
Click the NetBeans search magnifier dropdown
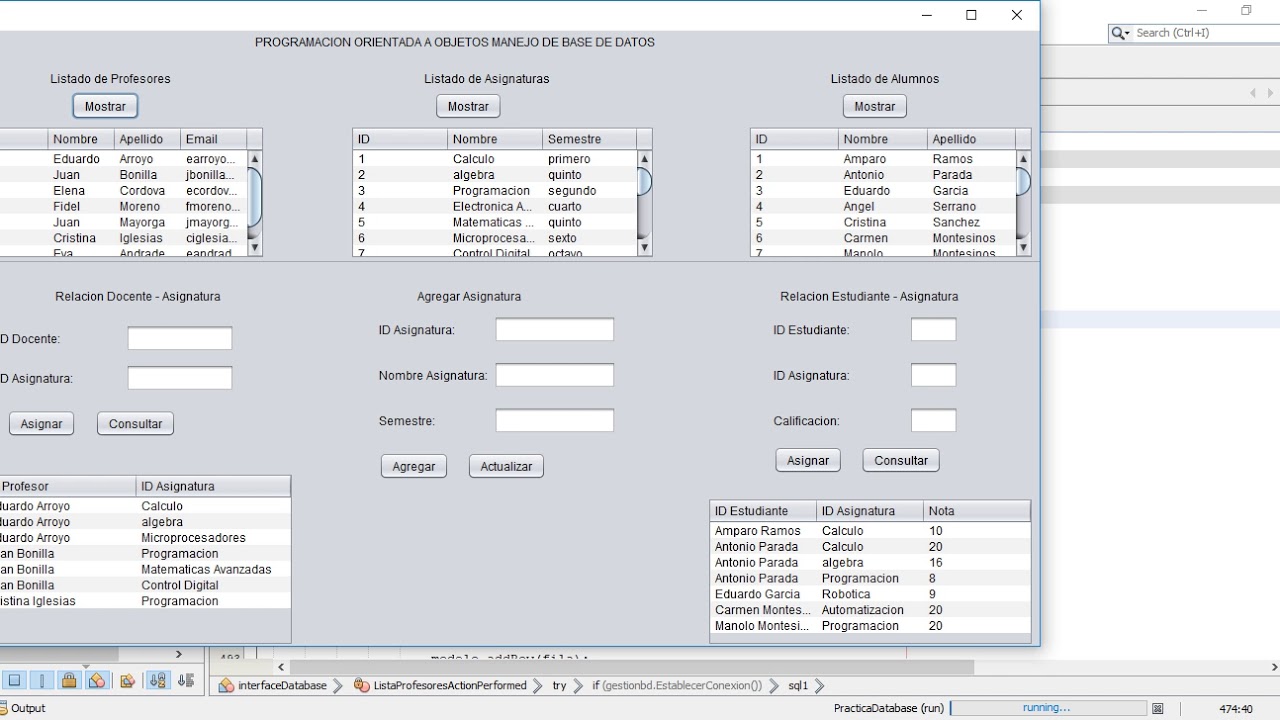coord(1121,33)
